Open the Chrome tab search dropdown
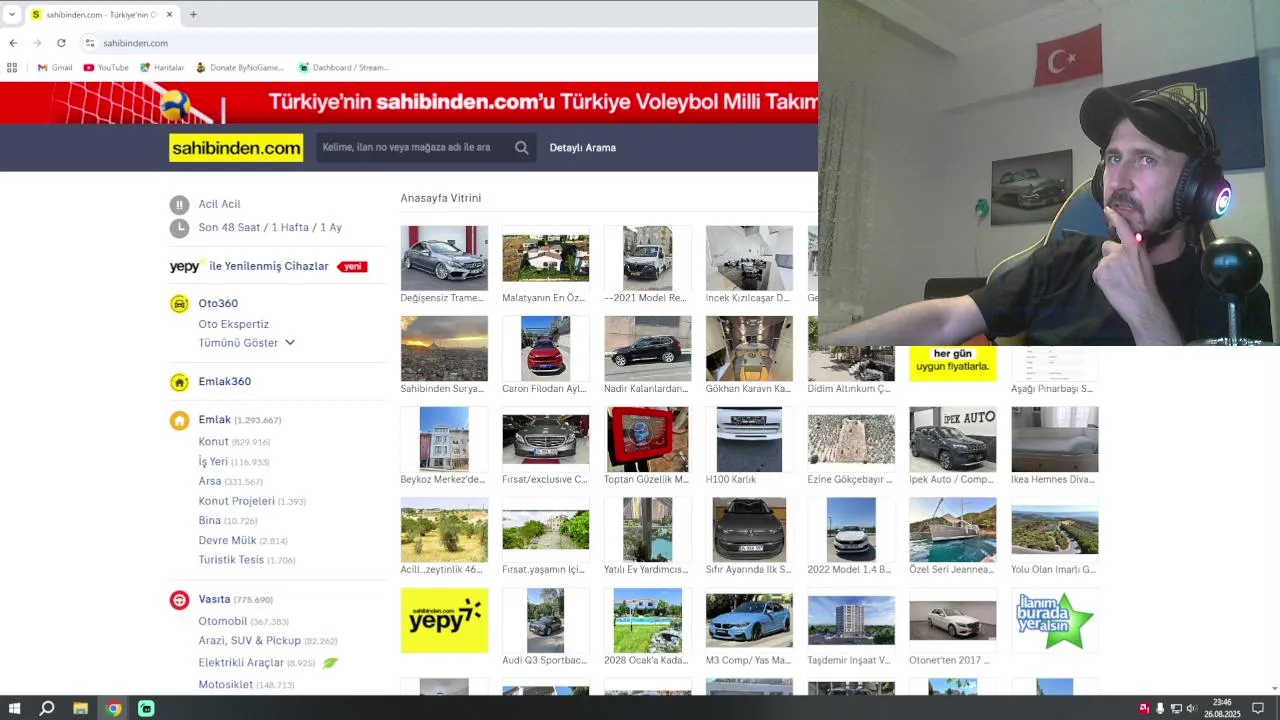The width and height of the screenshot is (1280, 720). [x=12, y=15]
